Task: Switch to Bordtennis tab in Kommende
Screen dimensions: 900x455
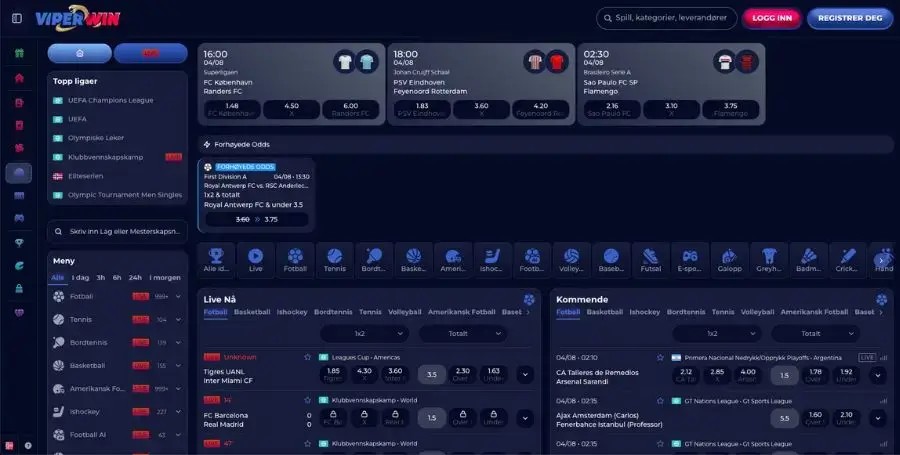Action: pos(686,312)
